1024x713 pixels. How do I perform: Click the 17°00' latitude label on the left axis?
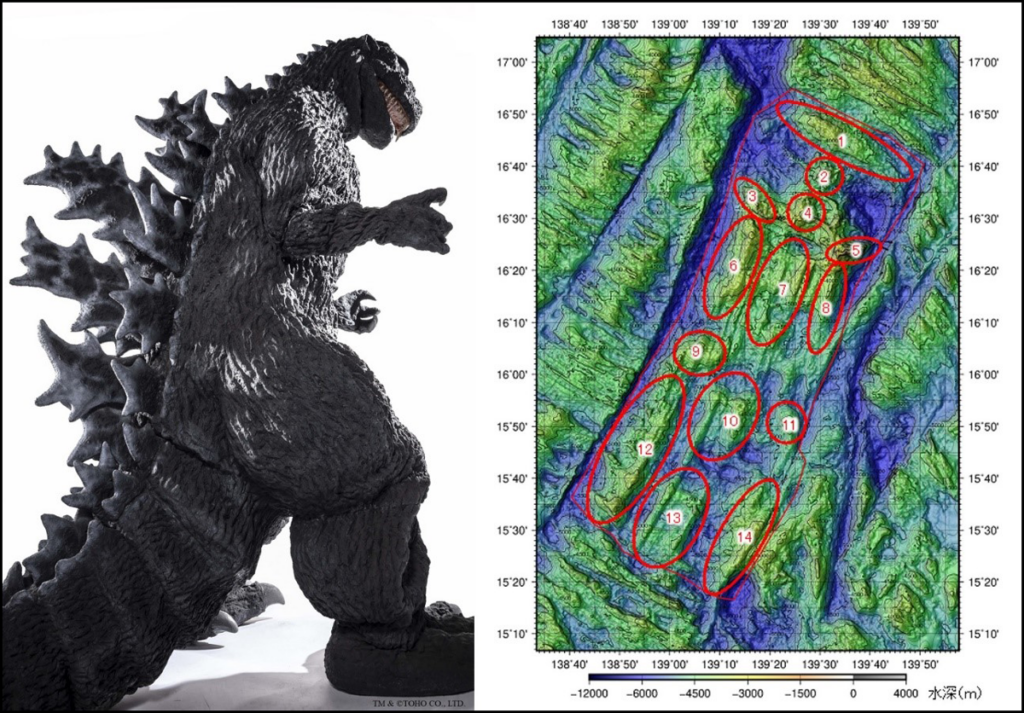click(x=513, y=63)
